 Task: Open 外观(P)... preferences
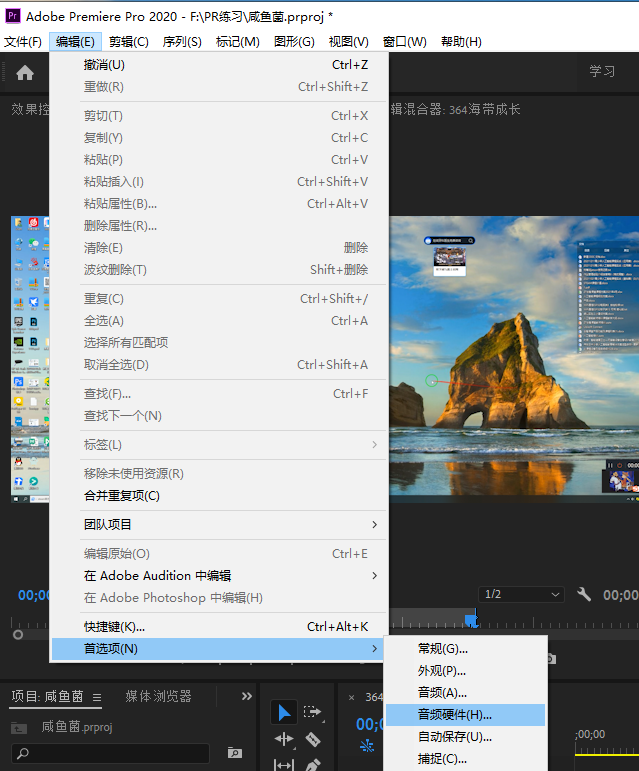(465, 671)
